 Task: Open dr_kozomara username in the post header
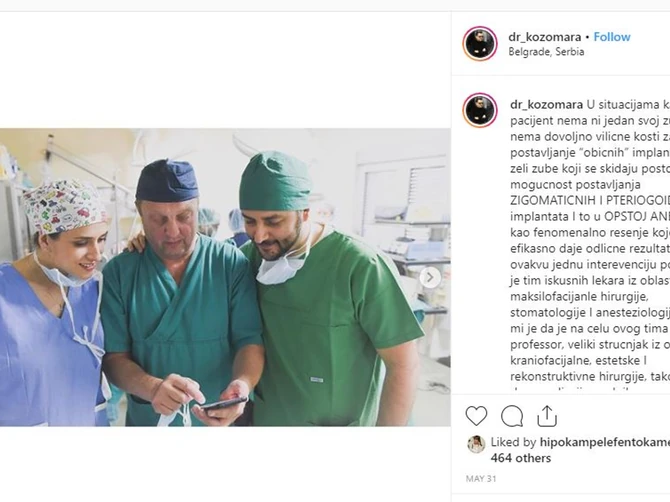544,37
